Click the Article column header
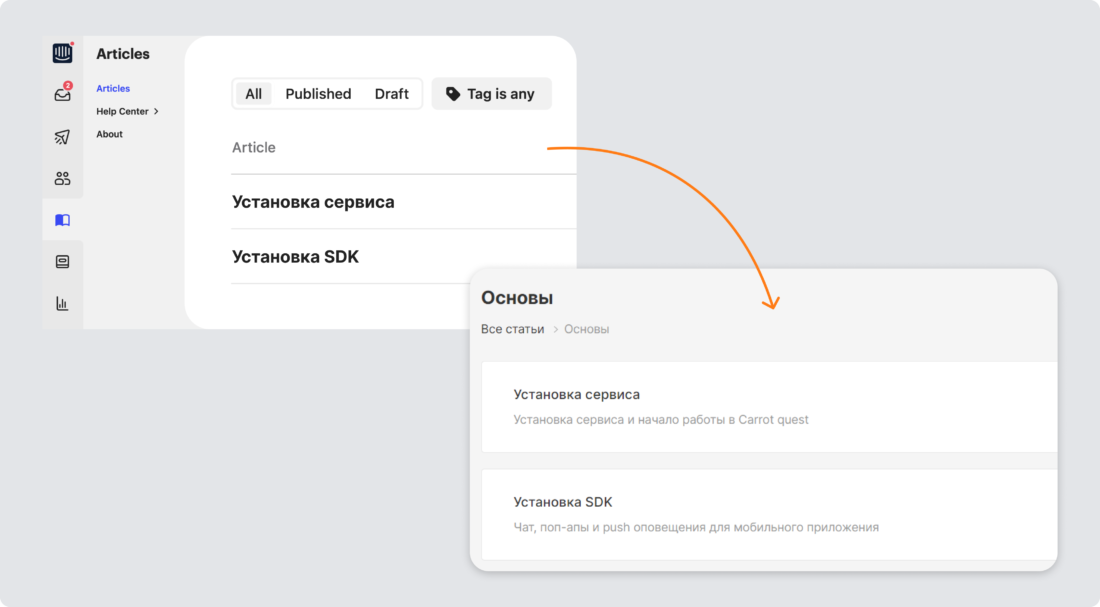 coord(254,147)
